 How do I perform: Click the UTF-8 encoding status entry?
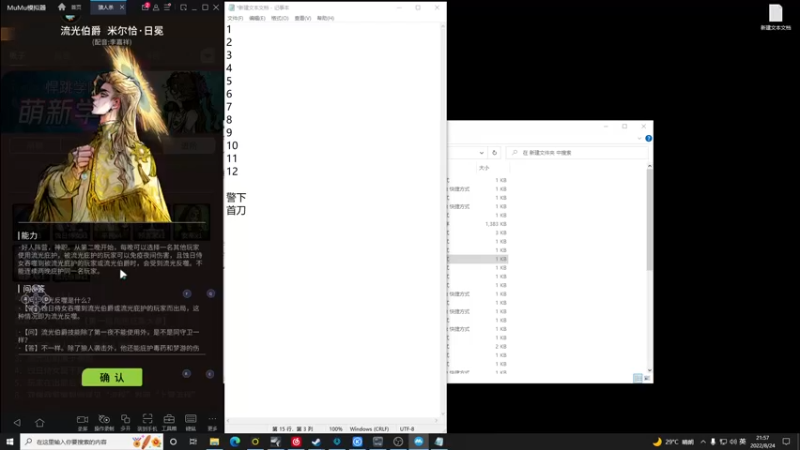click(x=407, y=429)
